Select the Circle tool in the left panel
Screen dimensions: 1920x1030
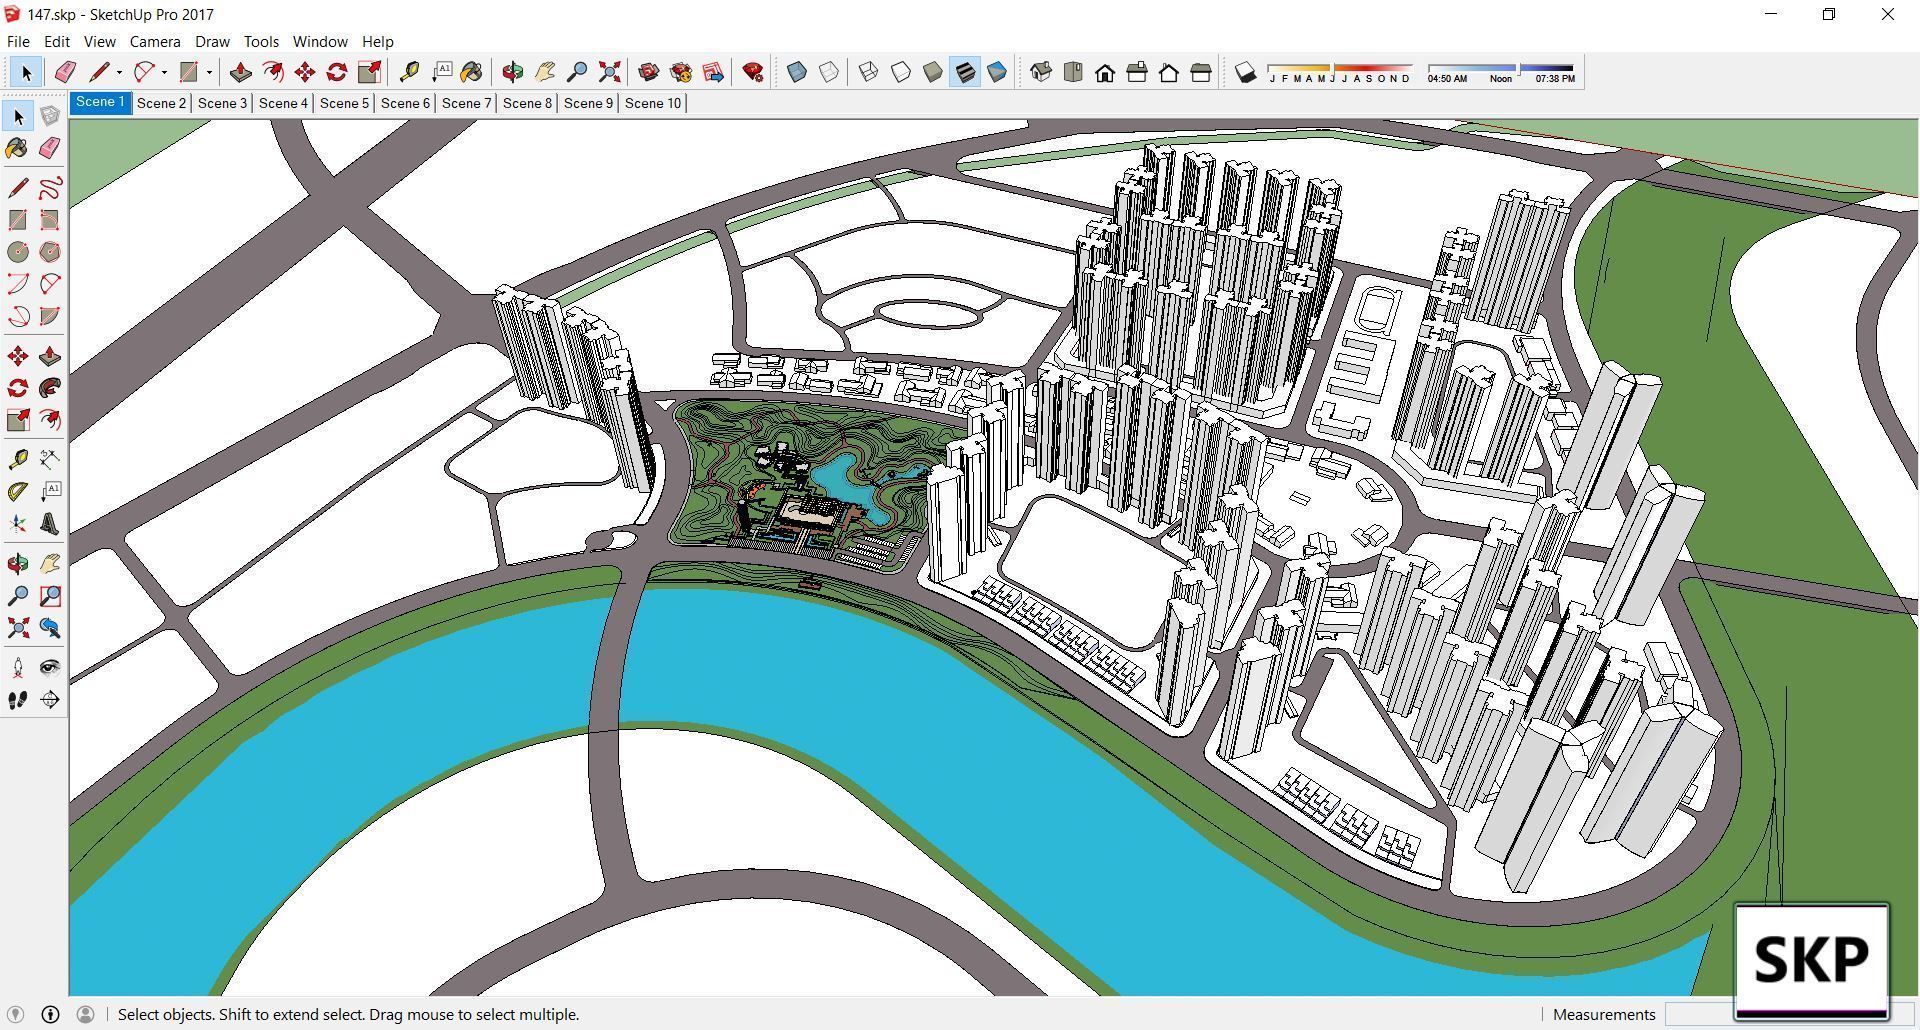click(18, 252)
